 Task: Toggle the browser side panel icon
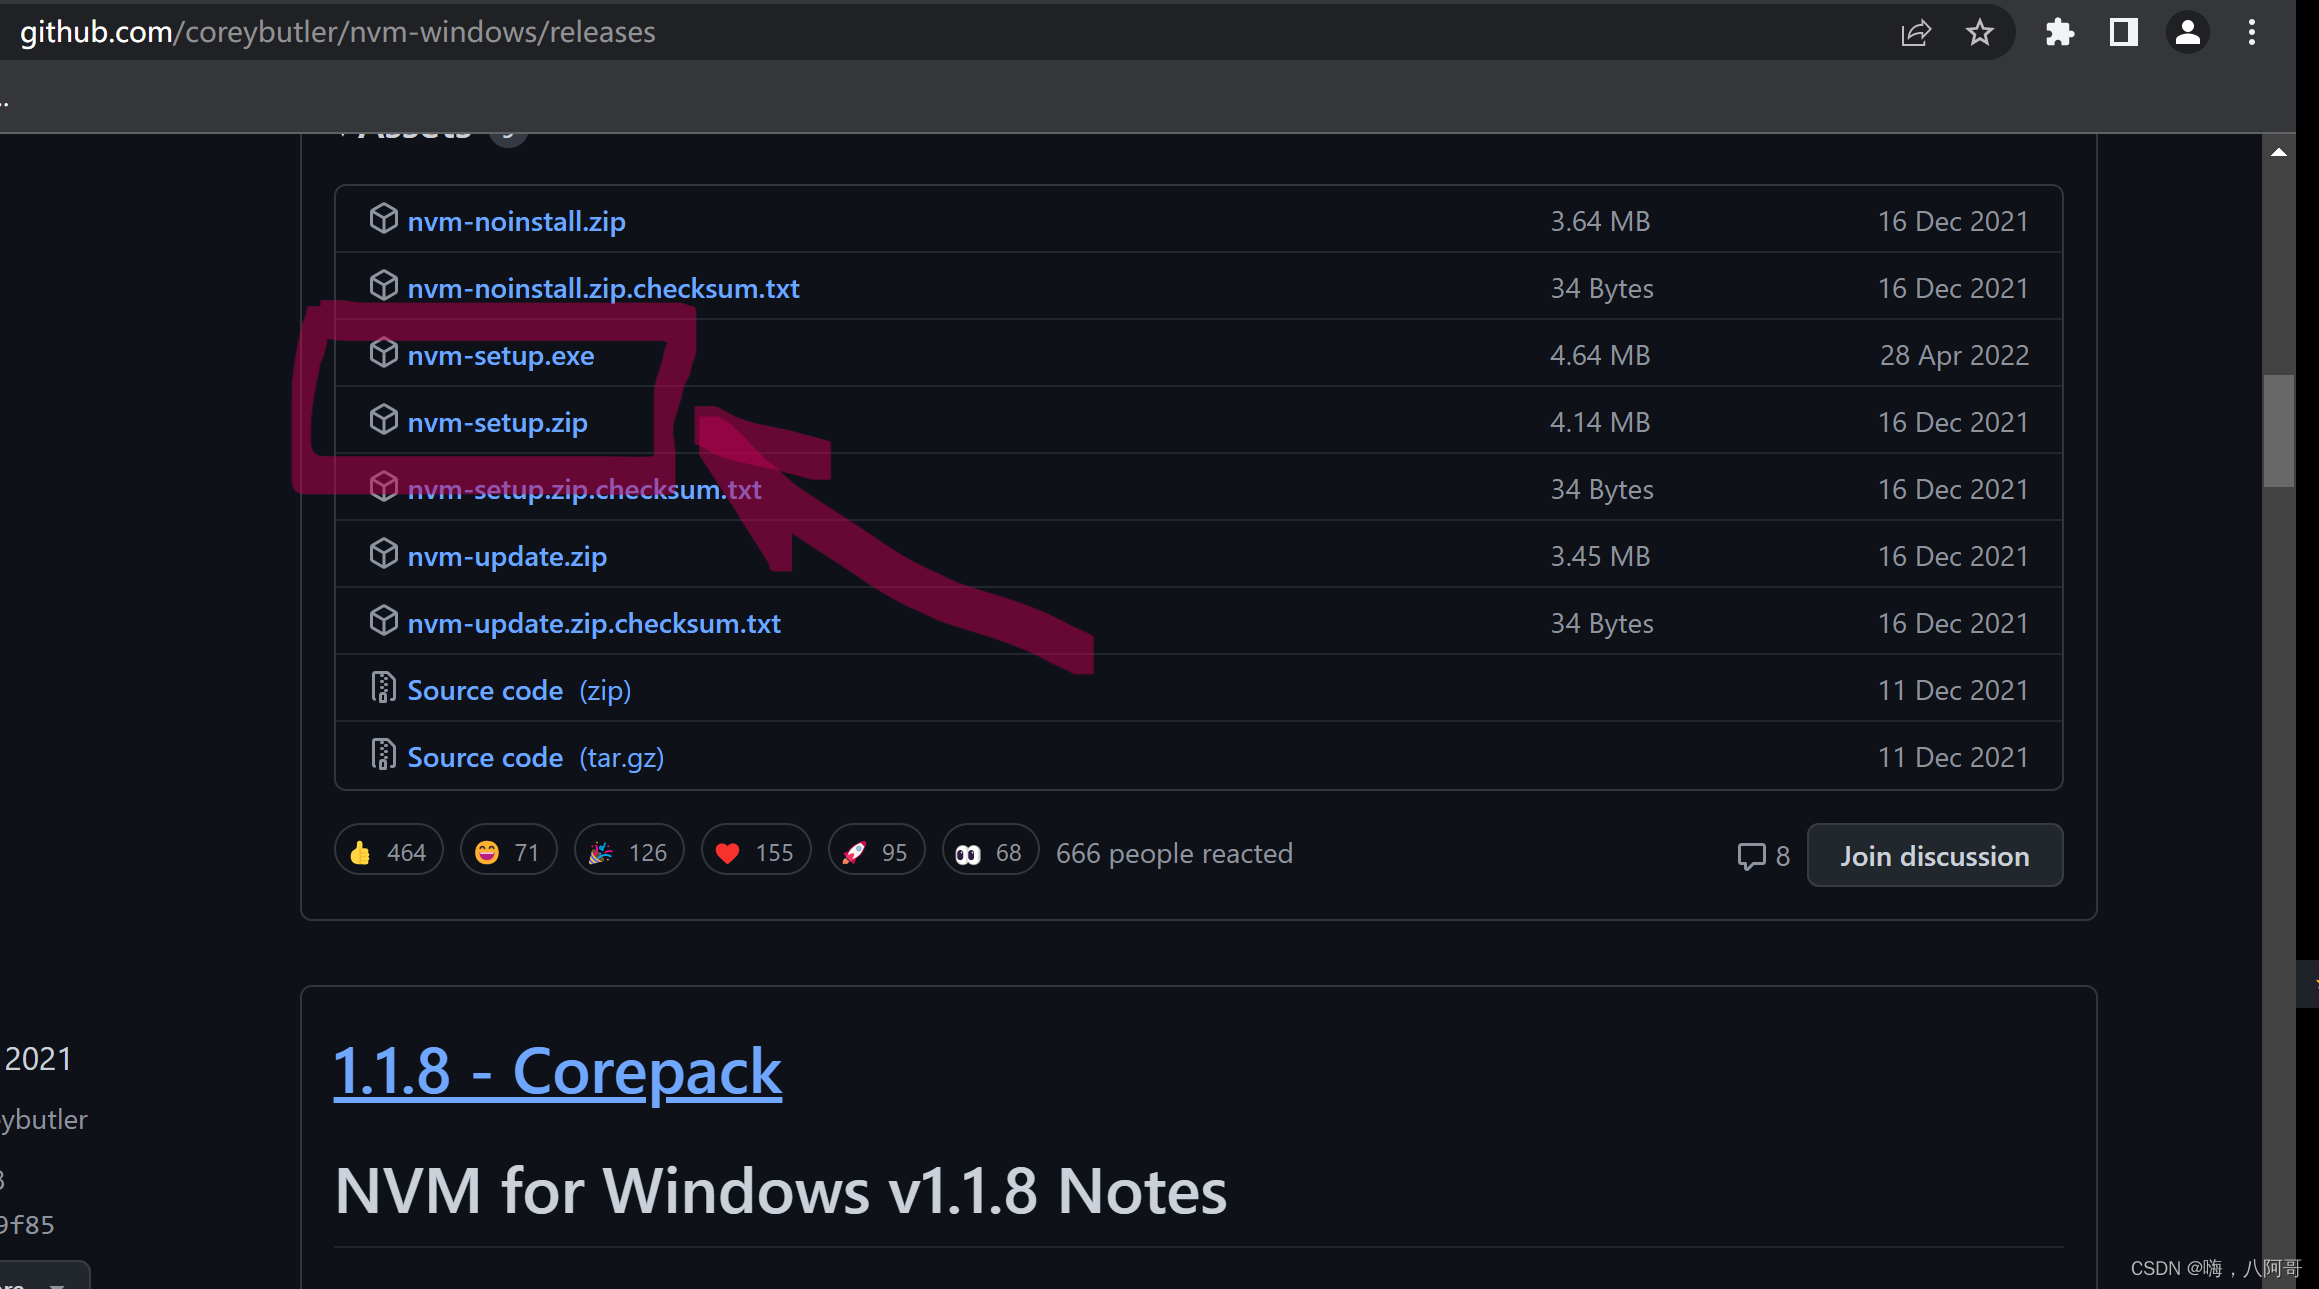click(x=2123, y=32)
